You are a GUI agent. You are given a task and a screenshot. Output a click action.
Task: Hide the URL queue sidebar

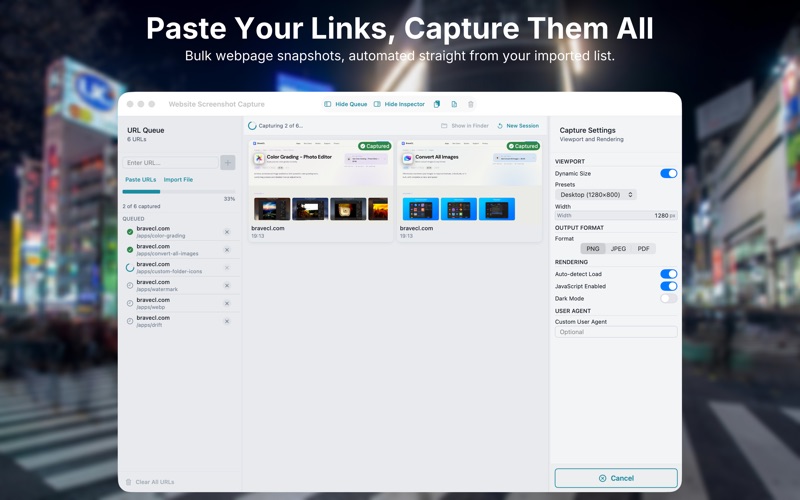click(345, 104)
